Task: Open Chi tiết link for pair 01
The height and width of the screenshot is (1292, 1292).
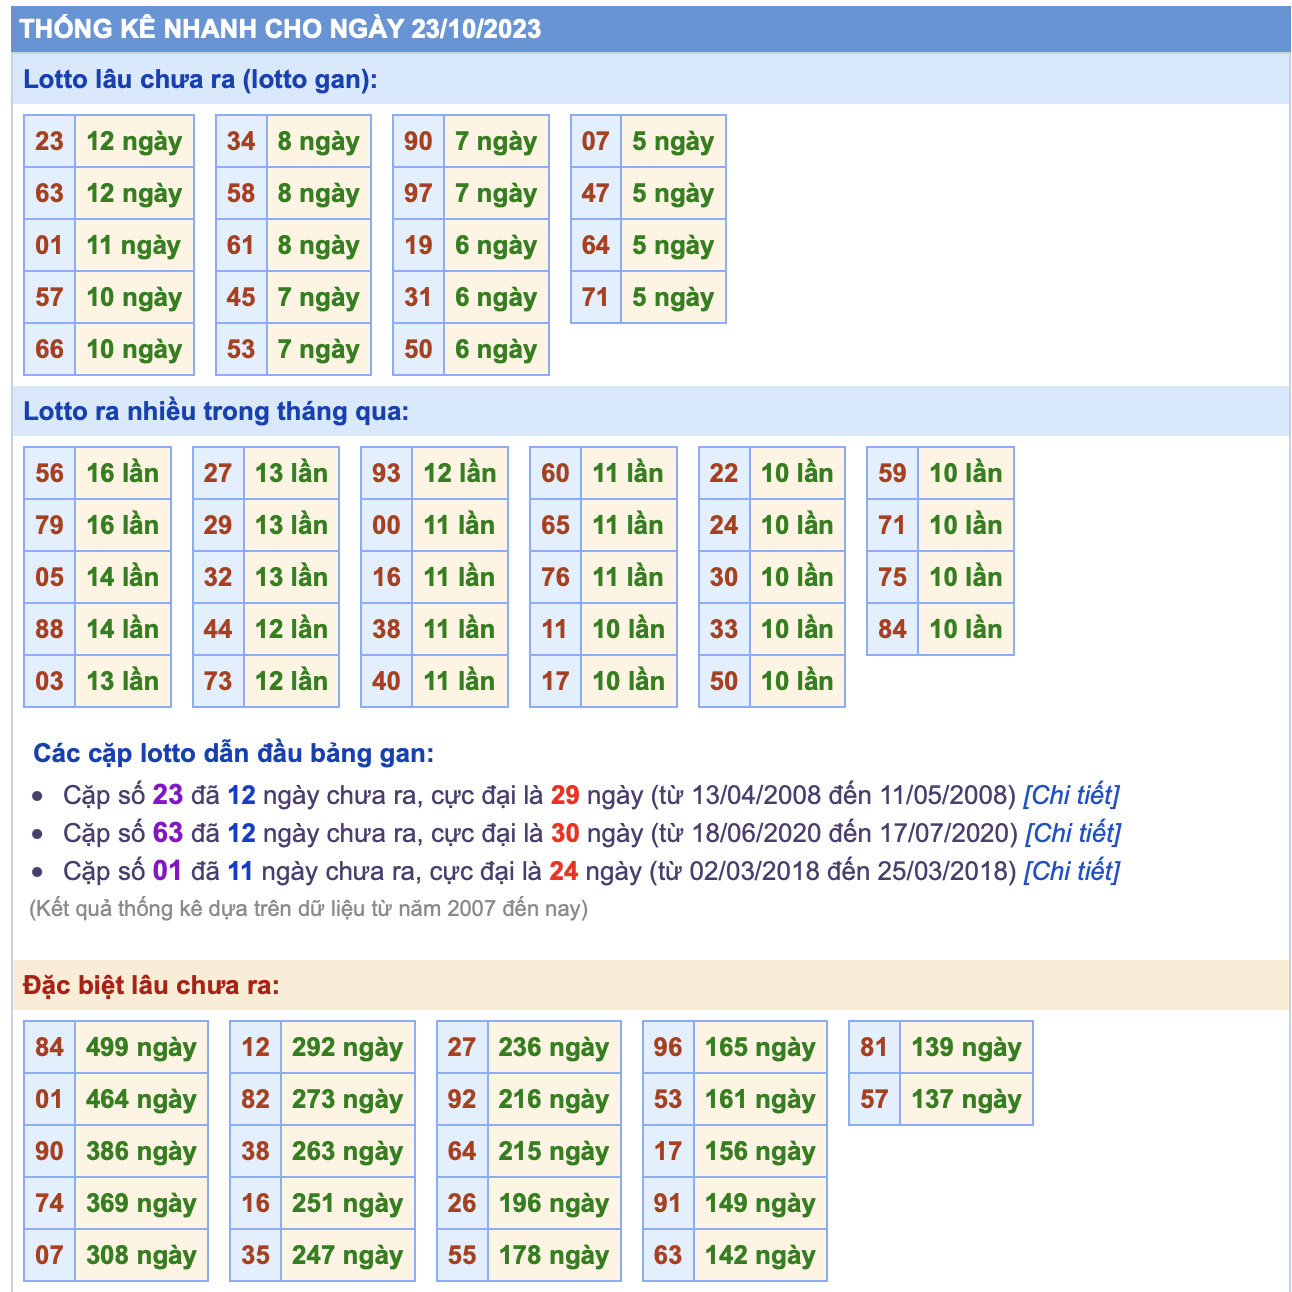Action: click(x=1071, y=871)
